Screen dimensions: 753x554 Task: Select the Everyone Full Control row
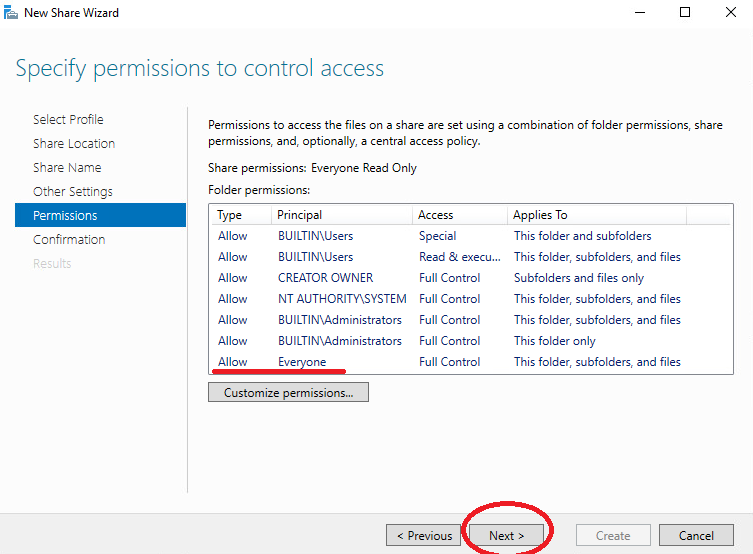(471, 362)
